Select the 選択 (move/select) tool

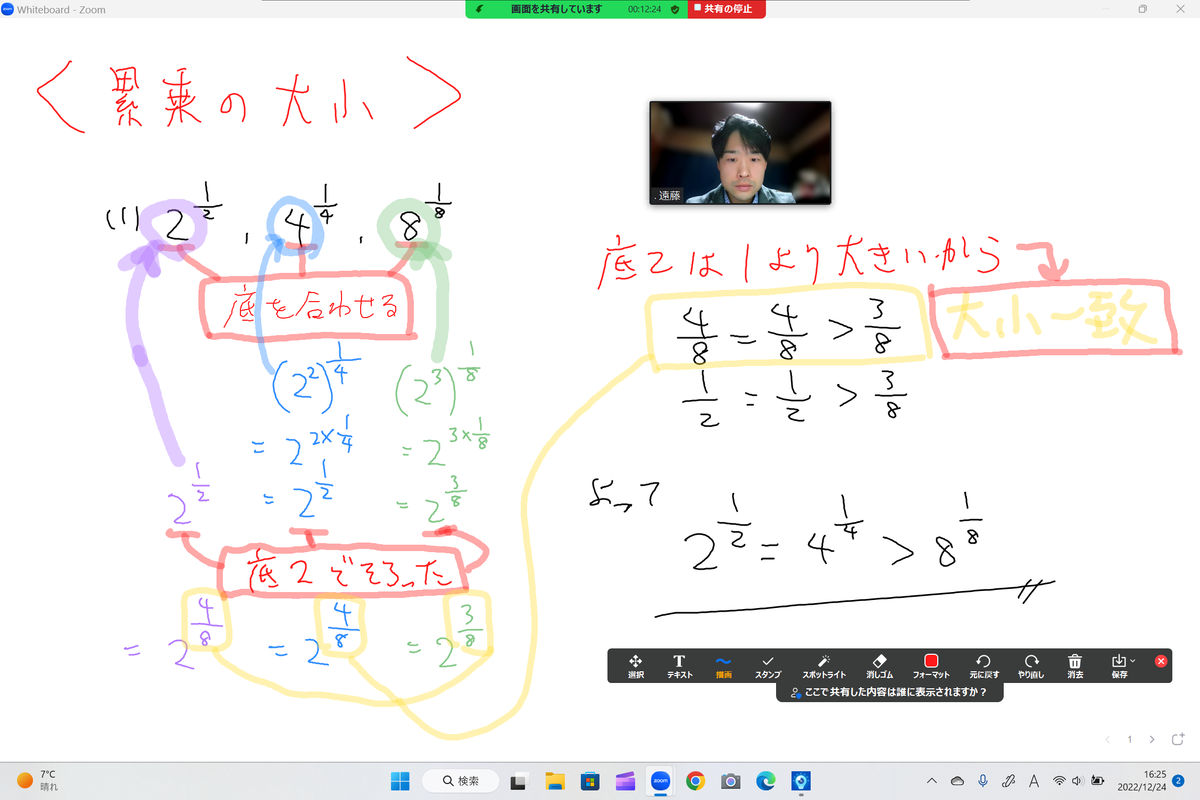pyautogui.click(x=635, y=666)
